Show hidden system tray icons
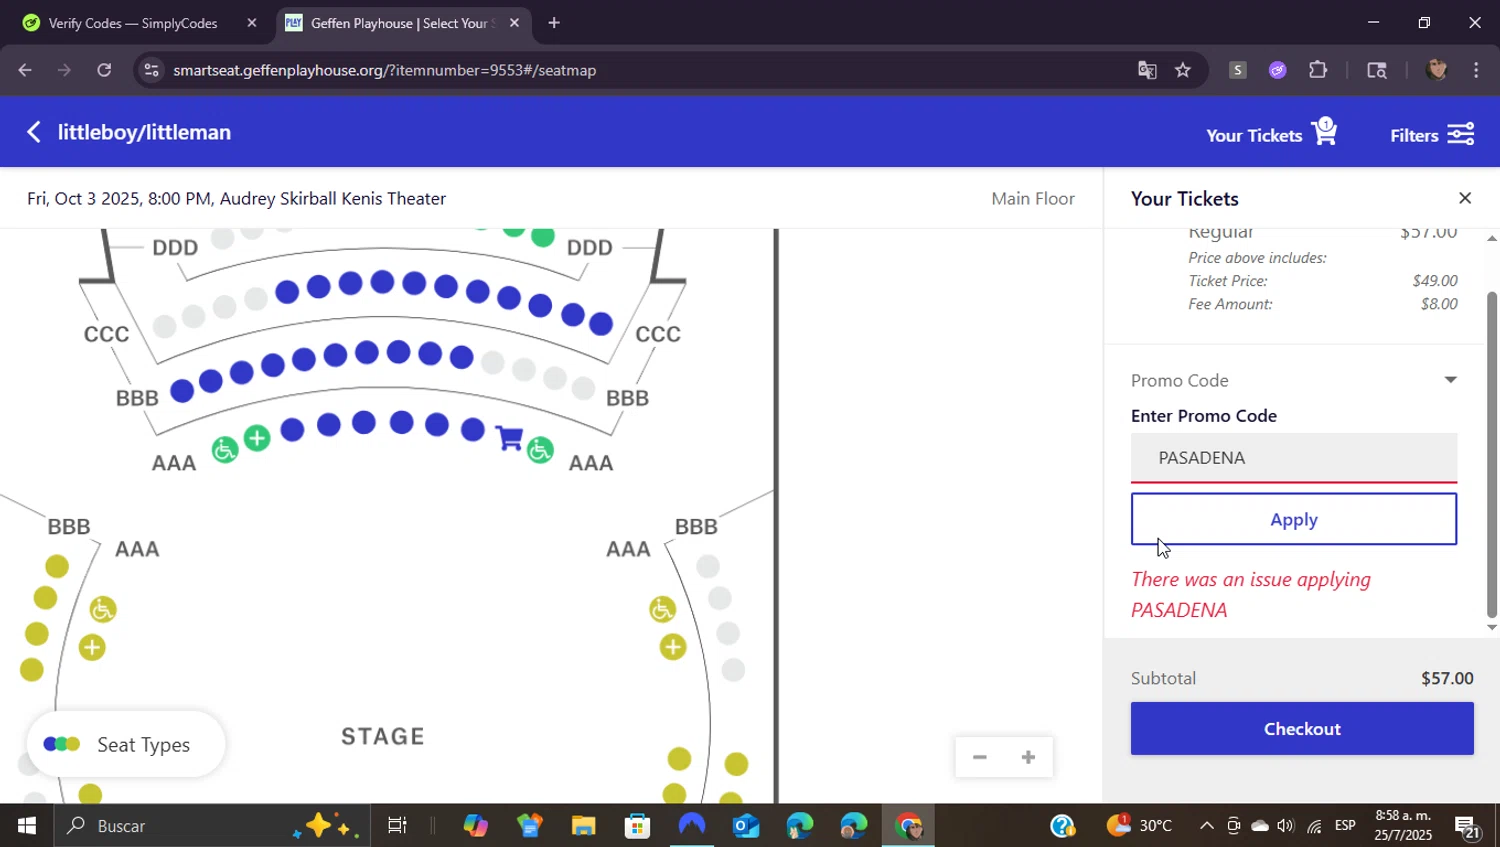This screenshot has height=847, width=1500. coord(1206,826)
